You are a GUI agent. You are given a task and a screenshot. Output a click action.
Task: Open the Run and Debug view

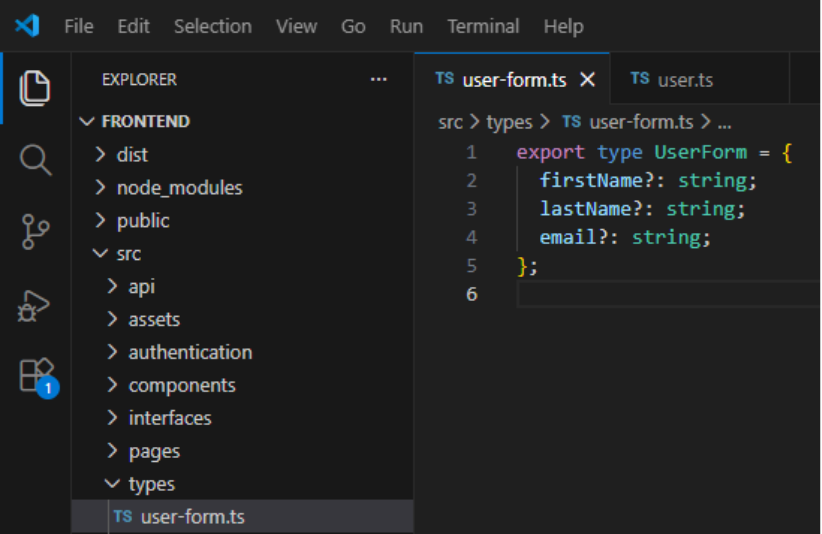point(35,304)
